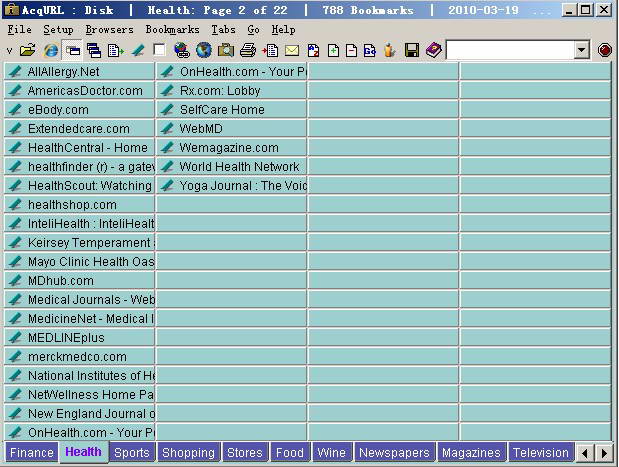Click the Go page toolbar icon
This screenshot has width=619, height=467.
click(x=370, y=51)
